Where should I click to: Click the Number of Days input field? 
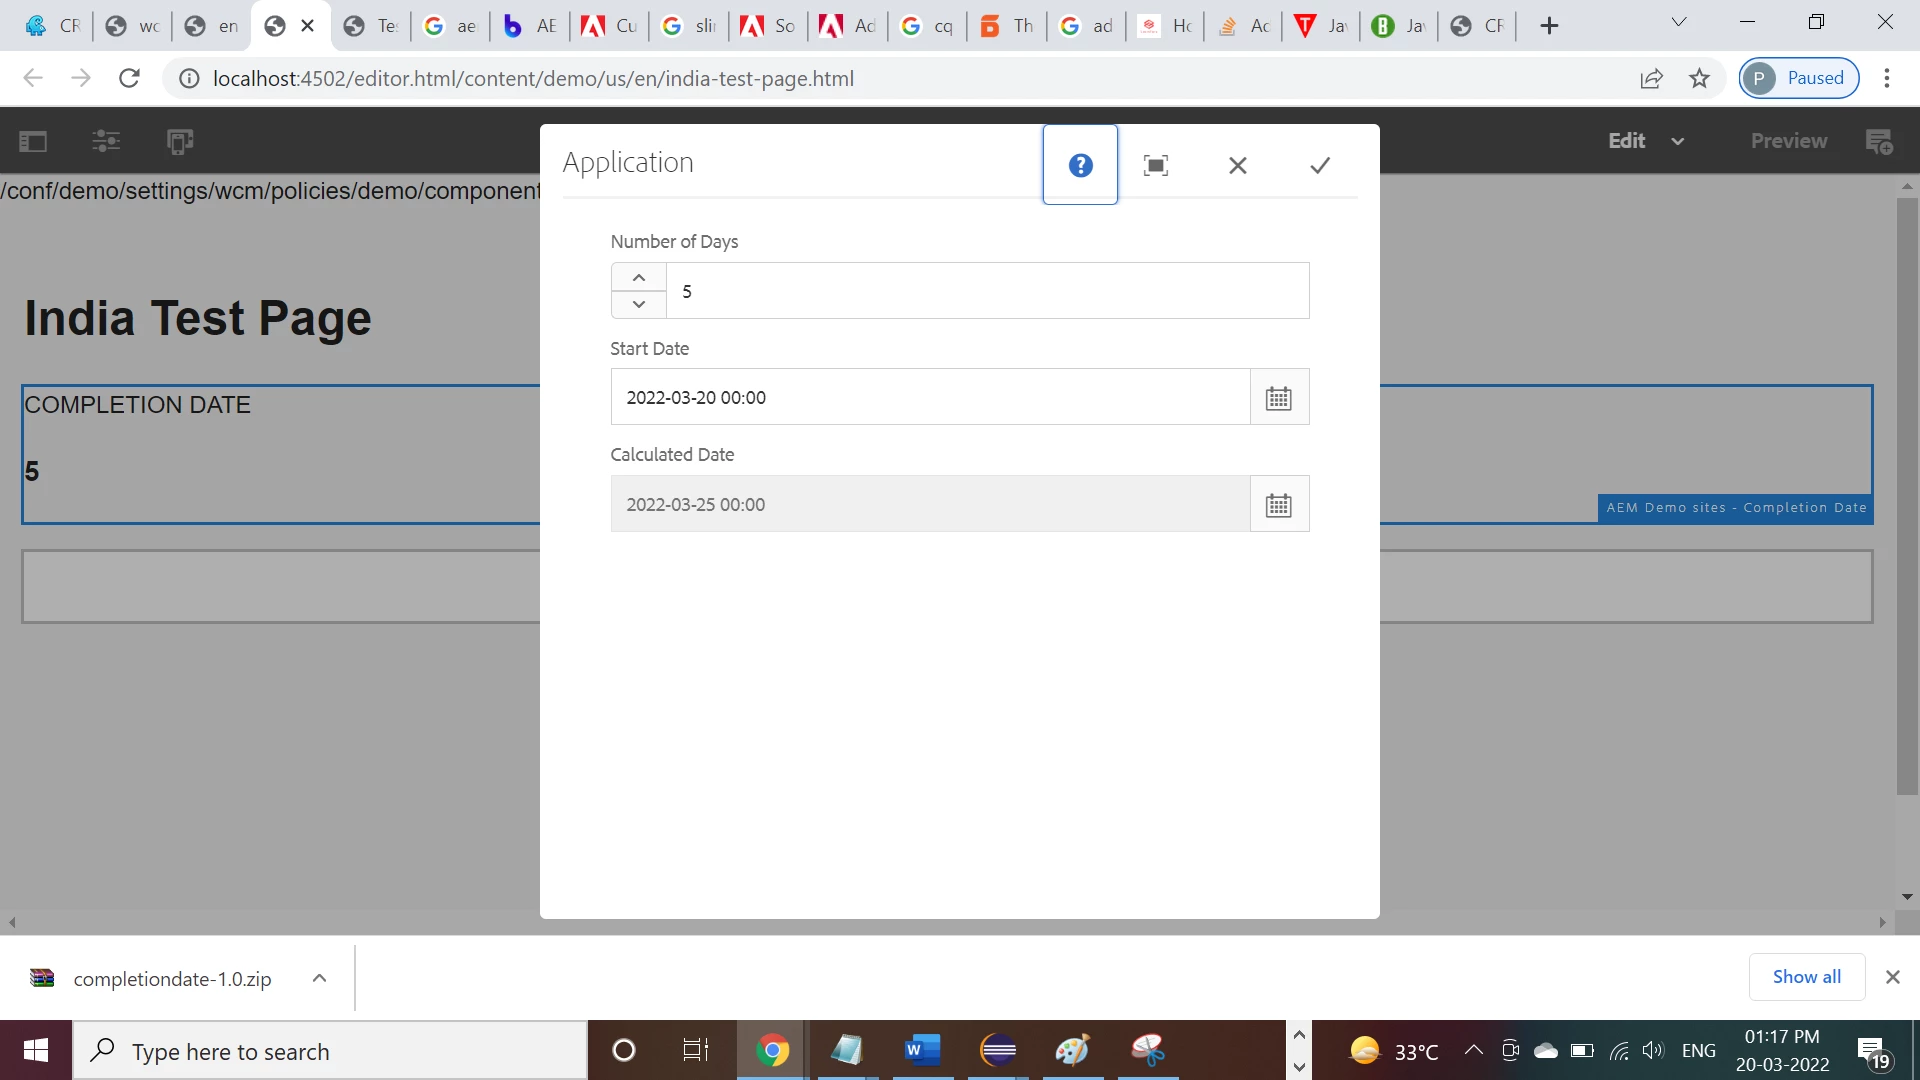click(x=986, y=291)
